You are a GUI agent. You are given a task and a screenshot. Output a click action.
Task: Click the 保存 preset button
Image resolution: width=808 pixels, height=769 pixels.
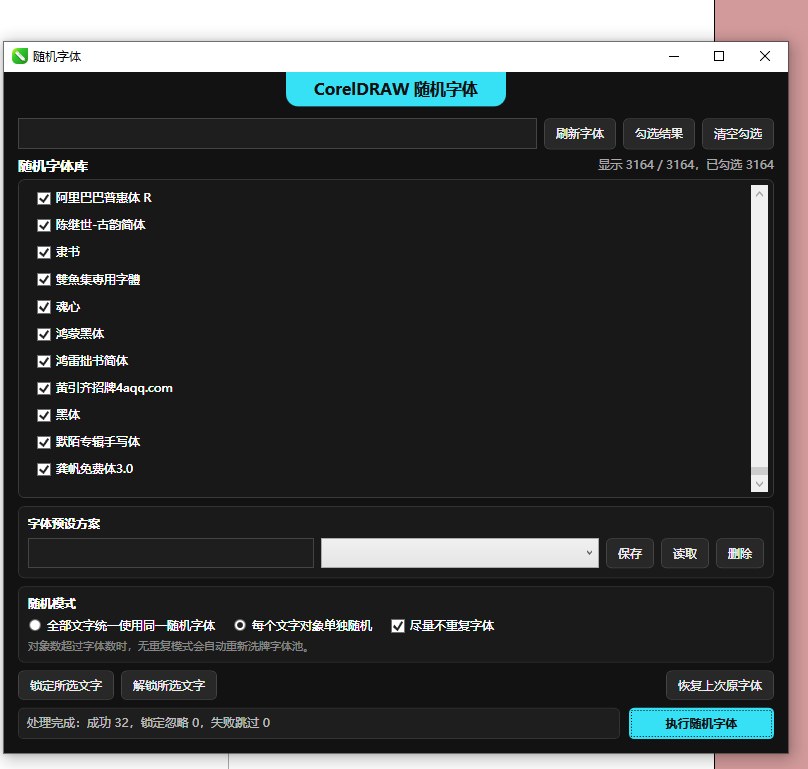pyautogui.click(x=630, y=554)
